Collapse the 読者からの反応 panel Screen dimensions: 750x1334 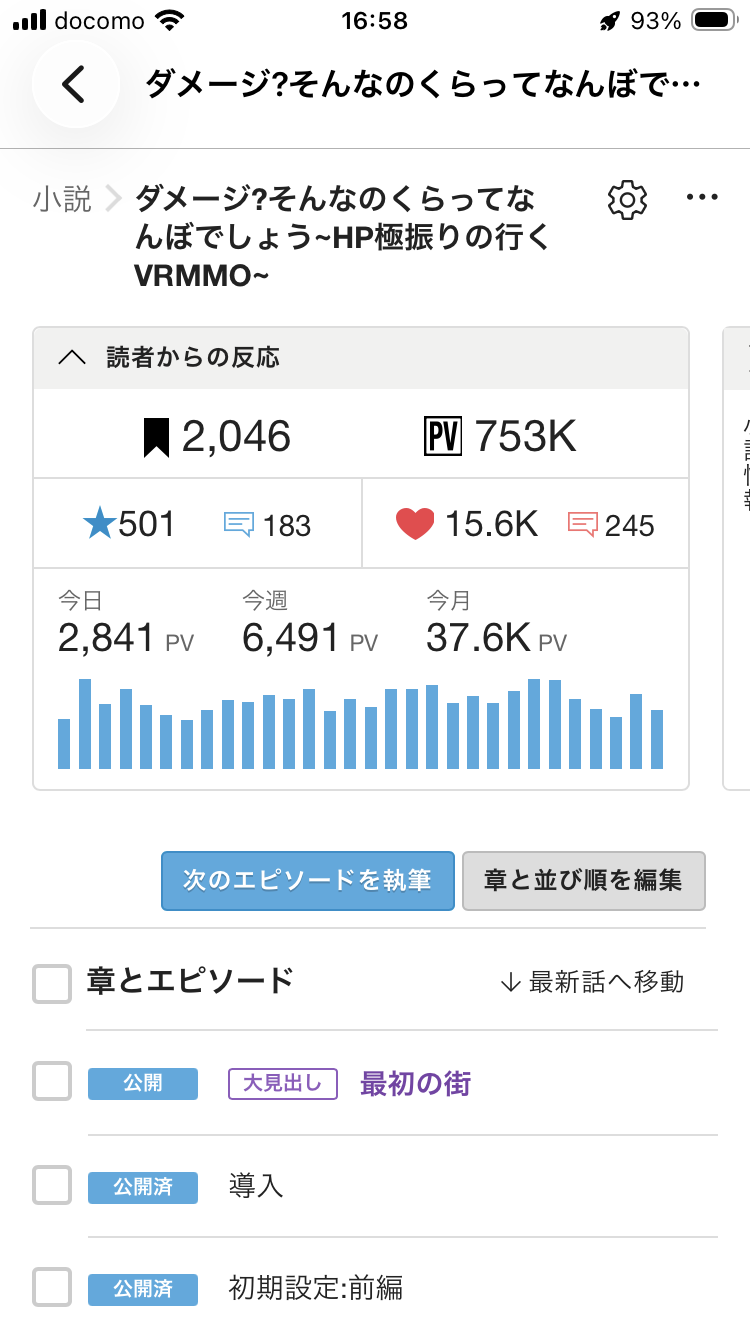tap(361, 358)
